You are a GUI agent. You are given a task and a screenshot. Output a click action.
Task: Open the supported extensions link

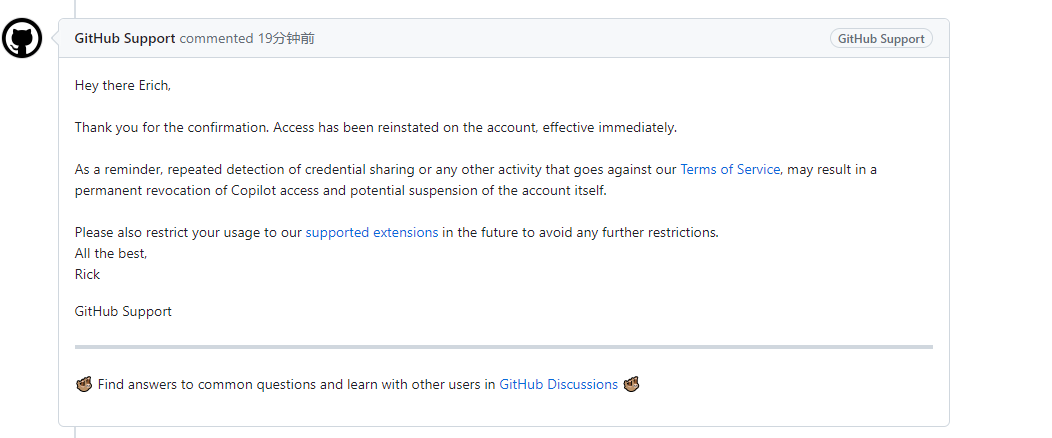[372, 232]
